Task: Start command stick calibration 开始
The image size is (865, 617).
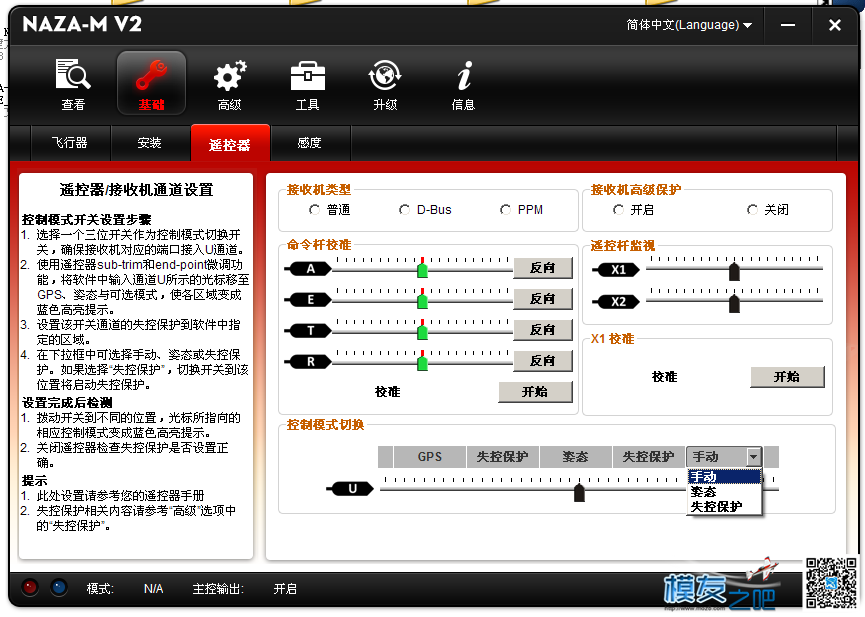Action: coord(535,392)
